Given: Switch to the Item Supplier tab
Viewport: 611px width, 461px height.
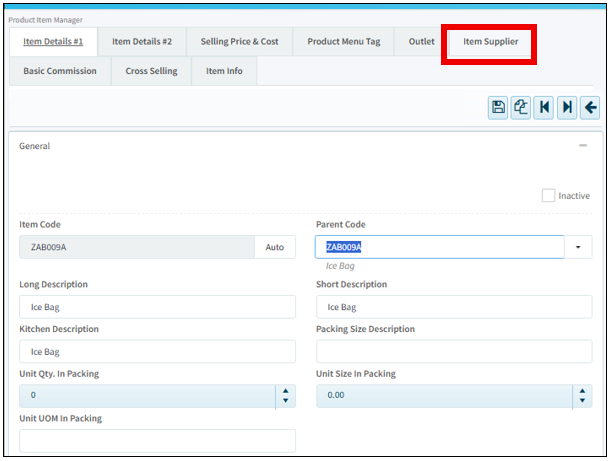Looking at the screenshot, I should click(490, 42).
